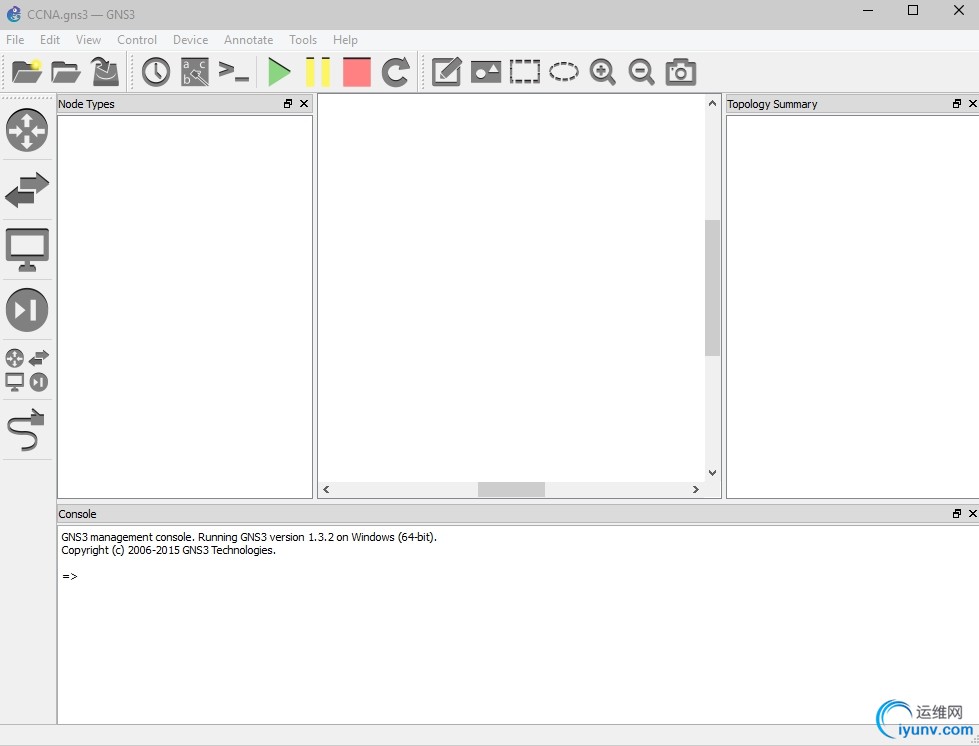979x746 pixels.
Task: Close the Topology Summary panel
Action: [973, 104]
